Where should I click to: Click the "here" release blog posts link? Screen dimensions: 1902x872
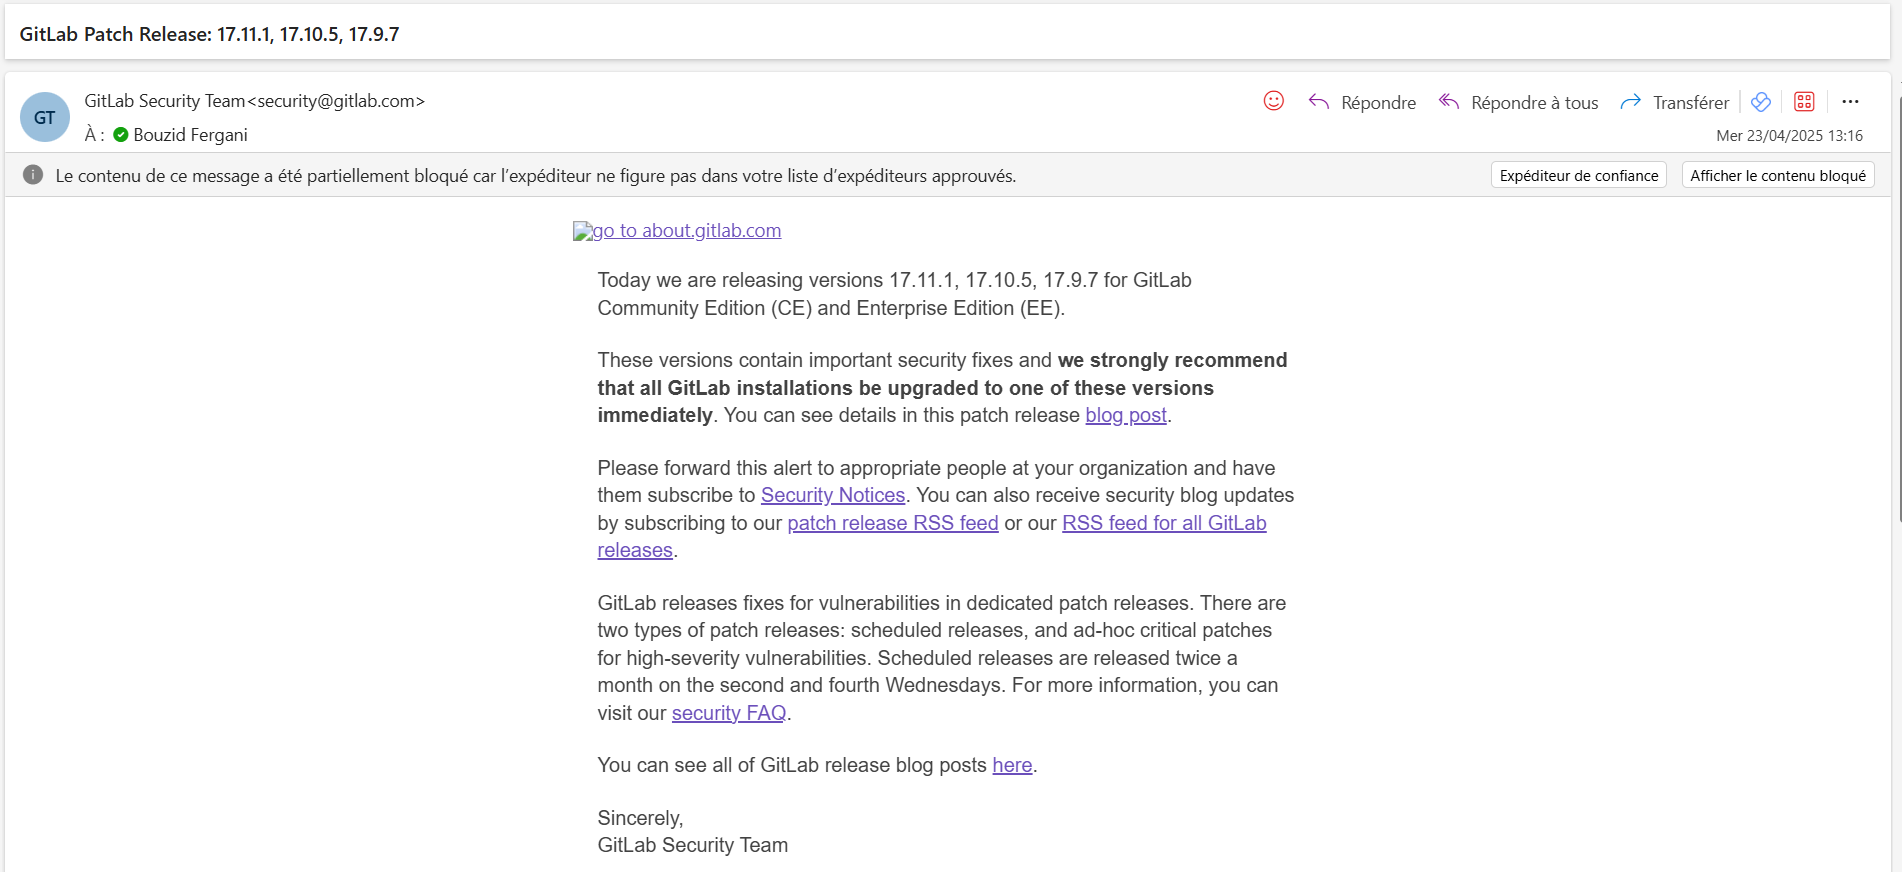1012,765
